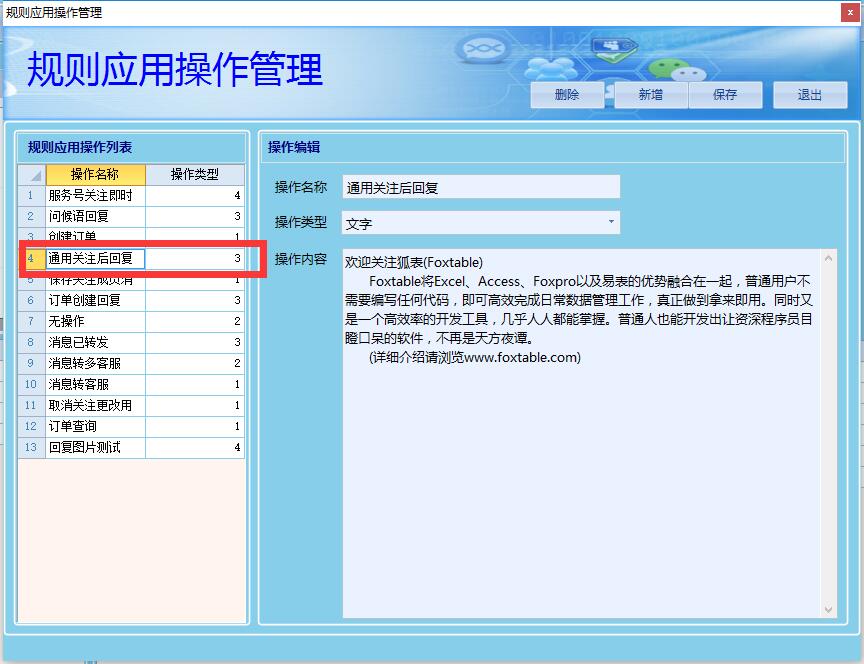Select the 消息已转发 operation
Image resolution: width=864 pixels, height=664 pixels.
[95, 342]
